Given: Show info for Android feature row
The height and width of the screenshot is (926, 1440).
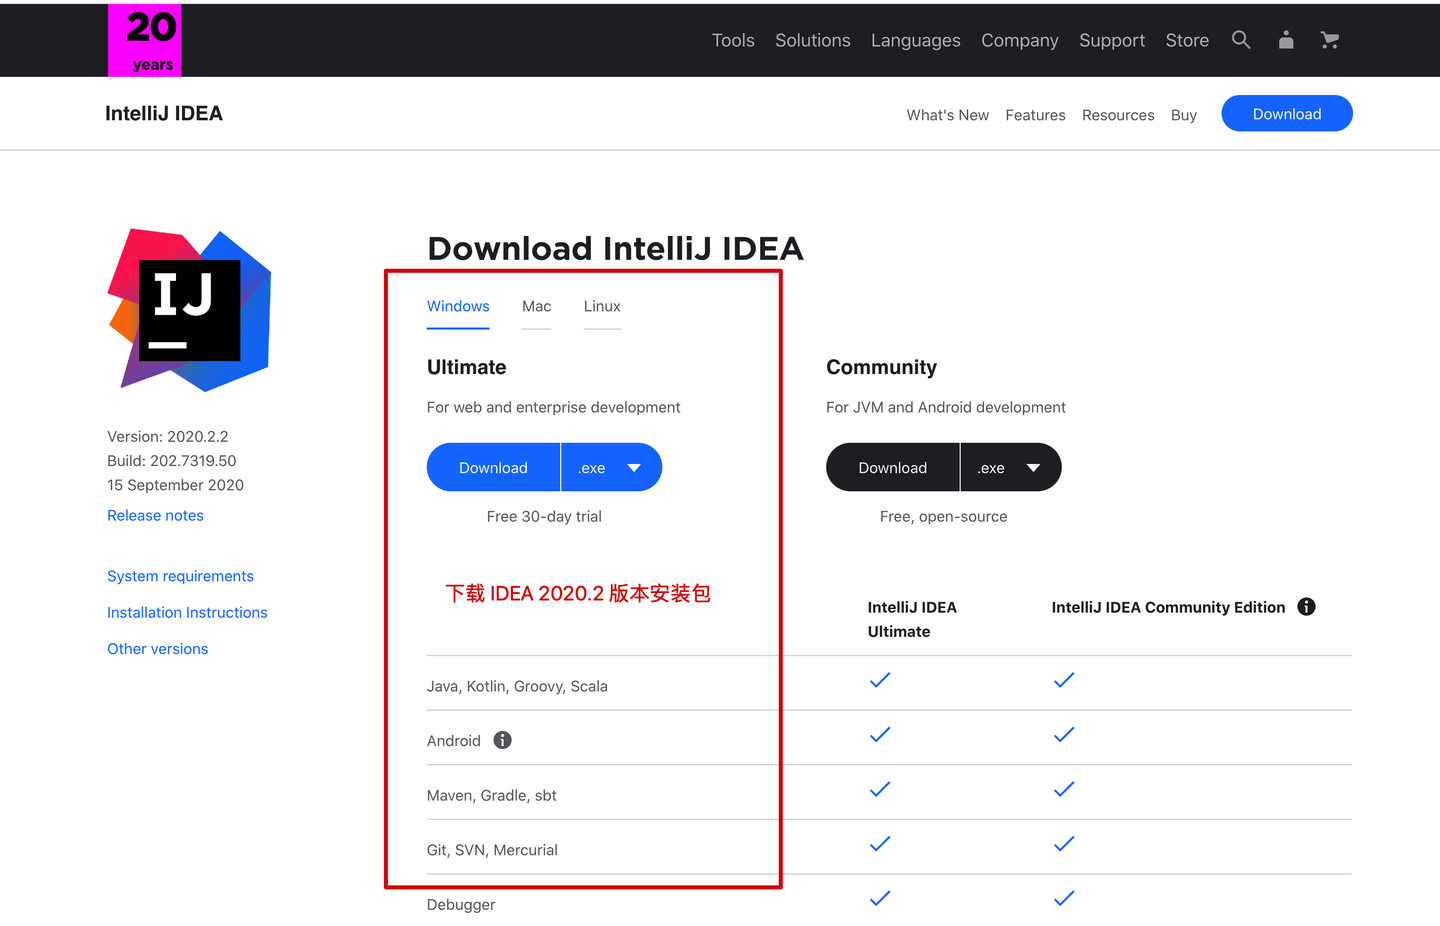Looking at the screenshot, I should tap(503, 740).
